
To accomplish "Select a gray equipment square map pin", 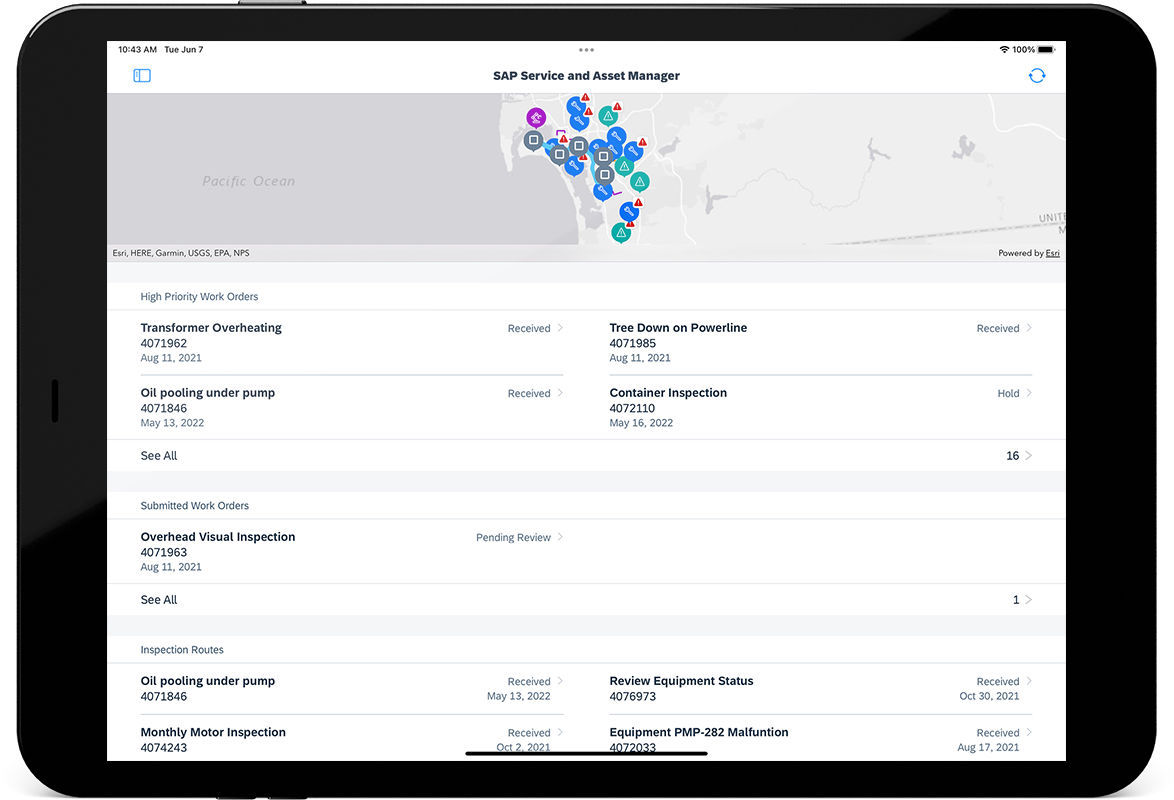I will [x=533, y=140].
